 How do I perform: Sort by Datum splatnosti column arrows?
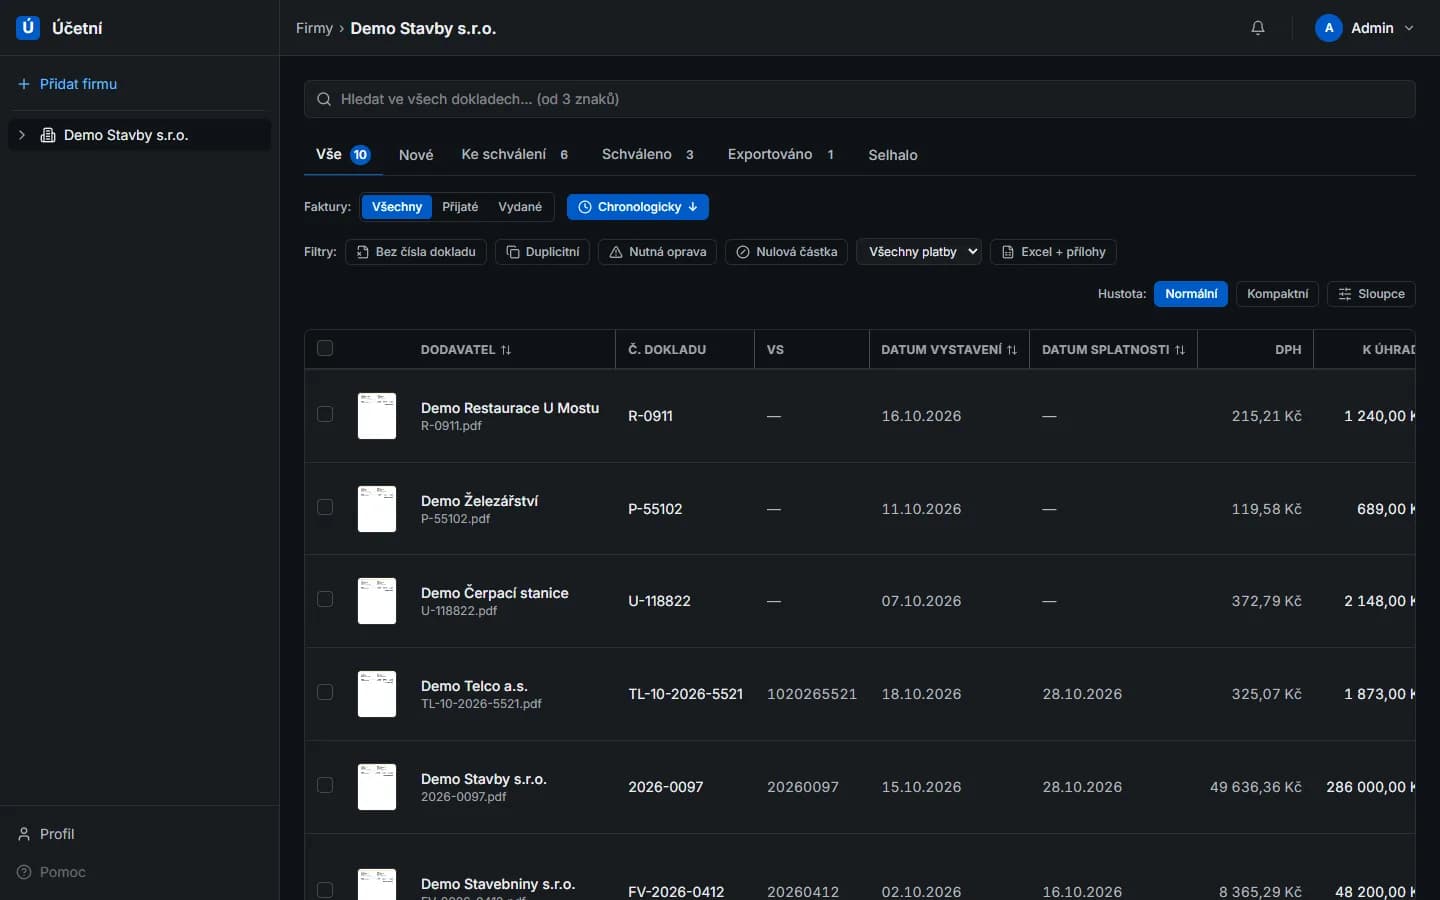click(x=1180, y=350)
